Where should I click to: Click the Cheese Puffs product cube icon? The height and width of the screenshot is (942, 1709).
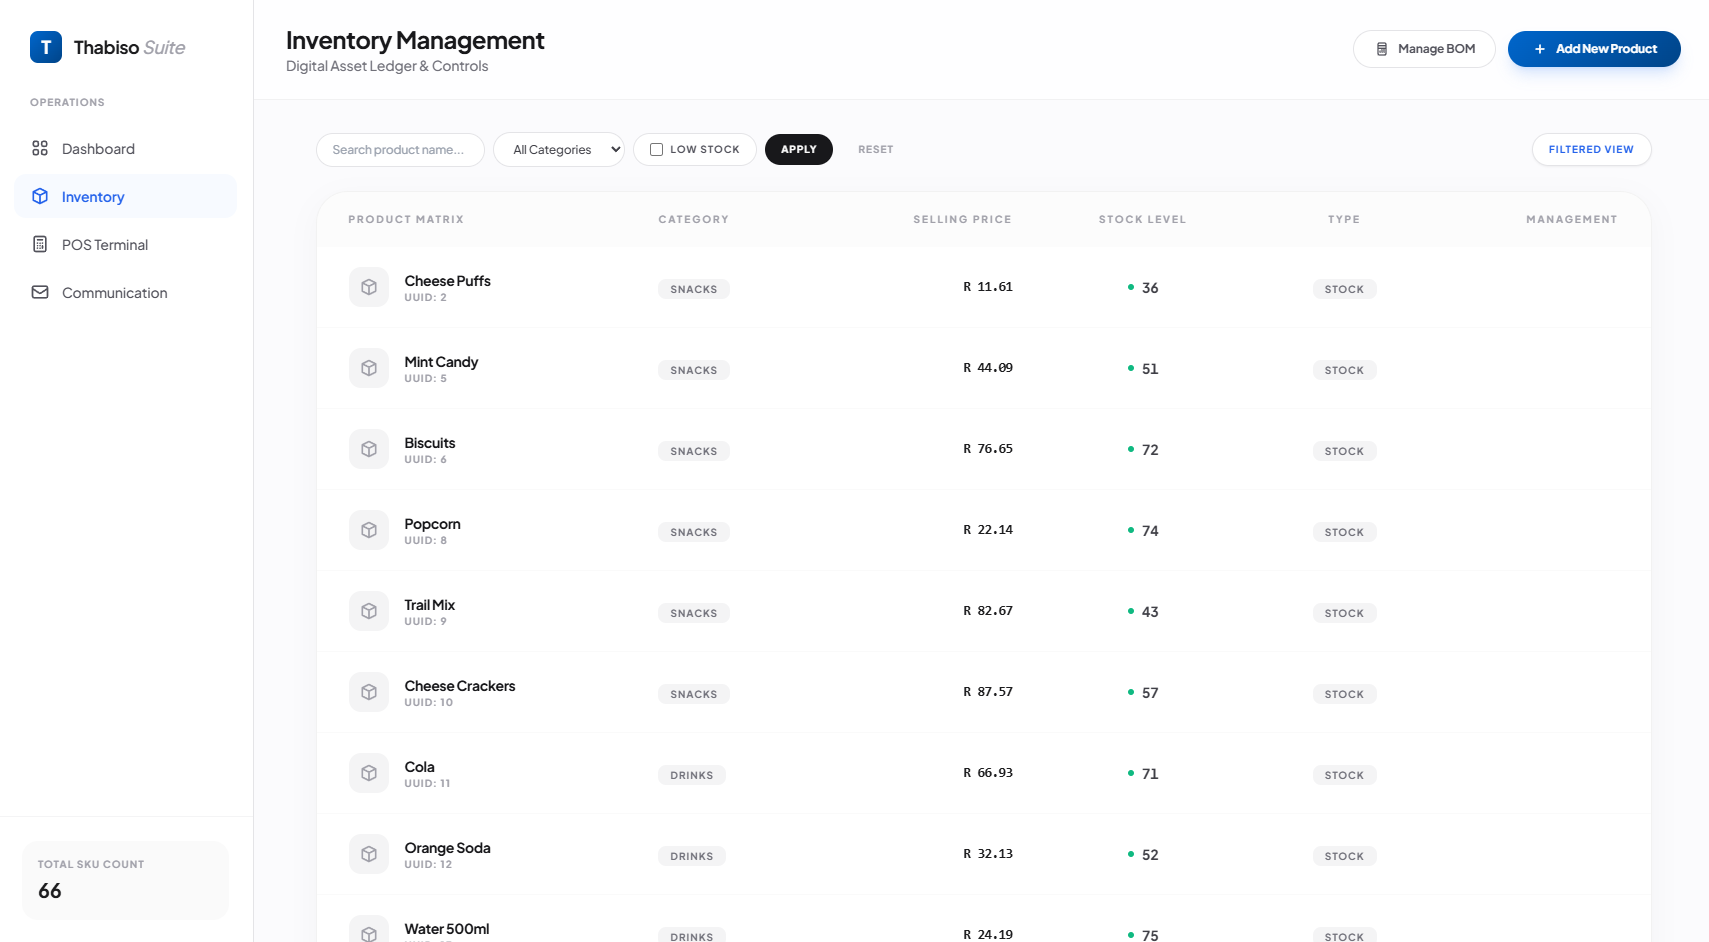(x=369, y=287)
